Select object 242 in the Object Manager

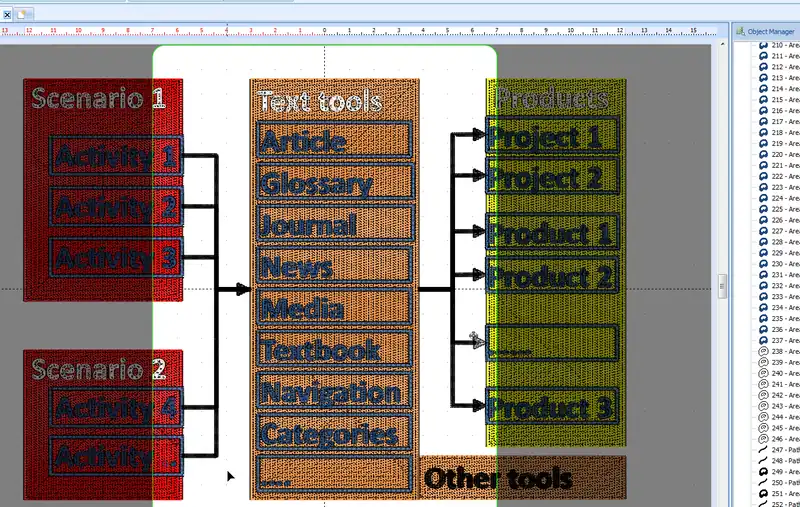coord(784,395)
